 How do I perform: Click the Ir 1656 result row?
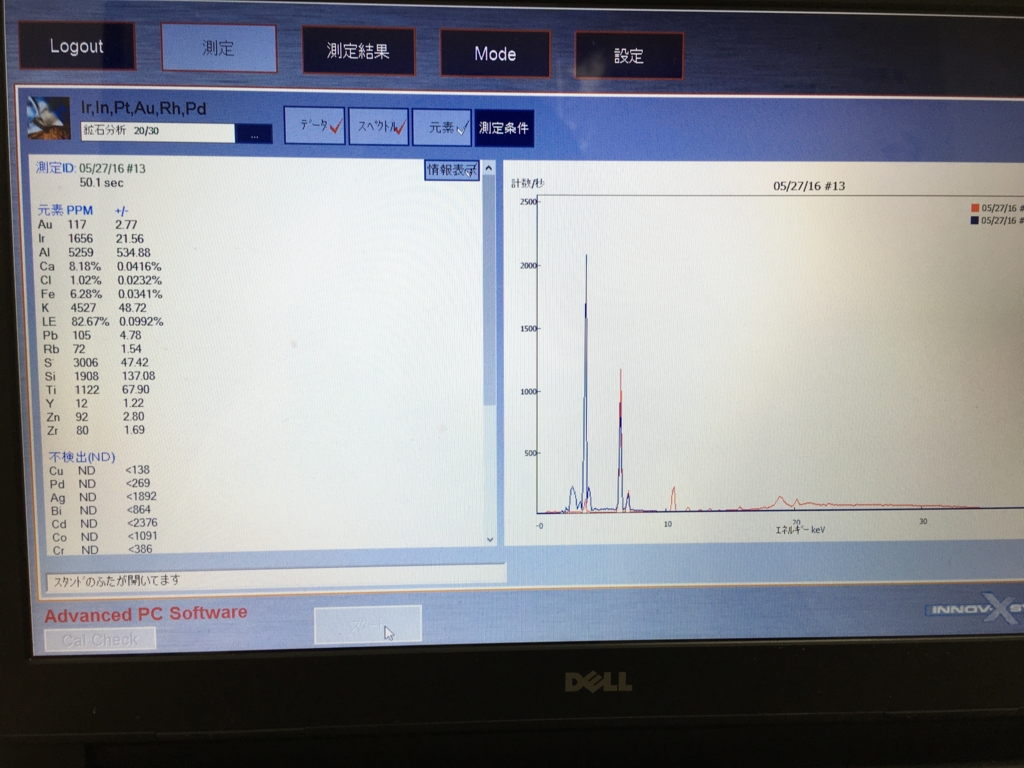[91, 238]
